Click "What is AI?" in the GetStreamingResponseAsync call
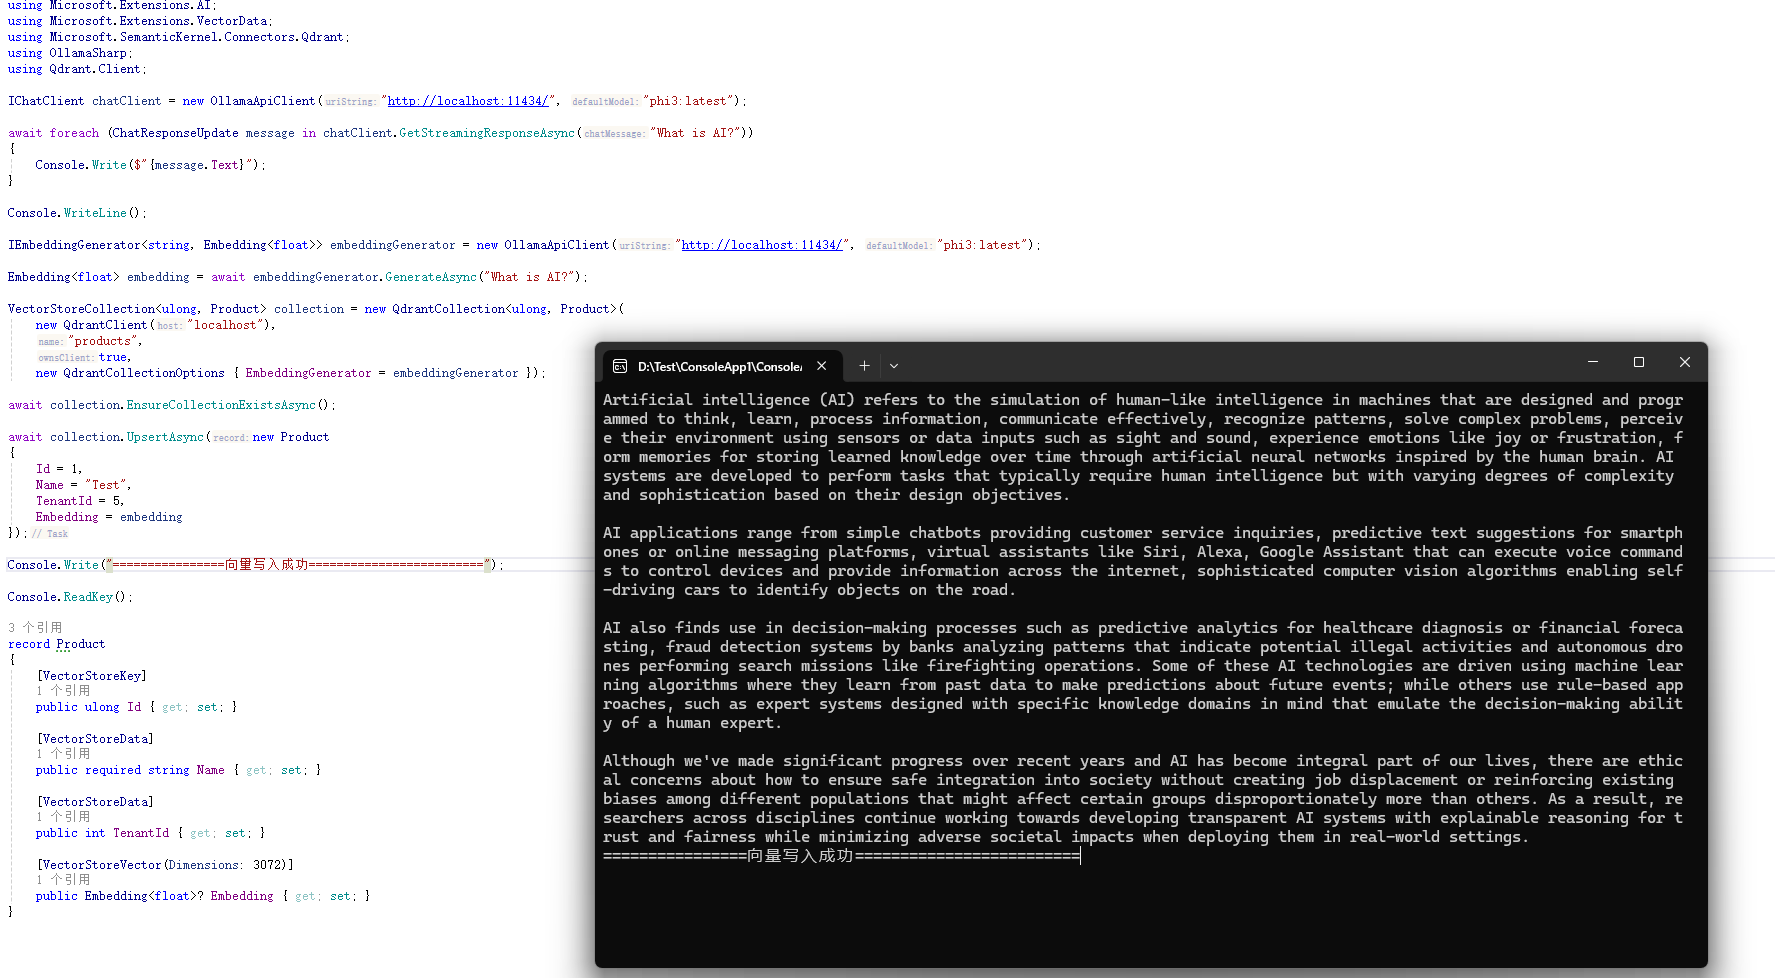The image size is (1775, 978). tap(696, 133)
